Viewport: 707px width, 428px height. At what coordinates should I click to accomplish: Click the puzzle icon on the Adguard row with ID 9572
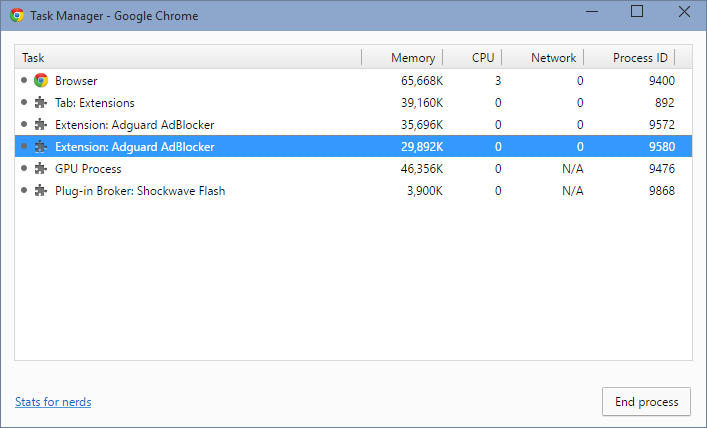click(41, 124)
